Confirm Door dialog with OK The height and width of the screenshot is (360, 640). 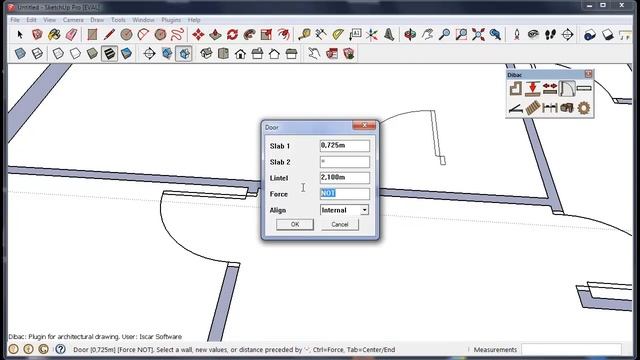pyautogui.click(x=295, y=224)
